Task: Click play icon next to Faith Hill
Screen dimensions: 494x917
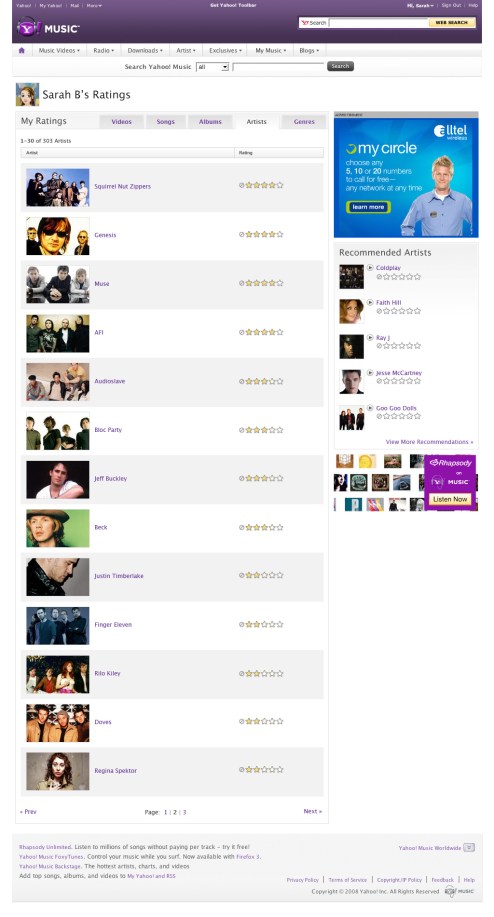Action: (370, 302)
